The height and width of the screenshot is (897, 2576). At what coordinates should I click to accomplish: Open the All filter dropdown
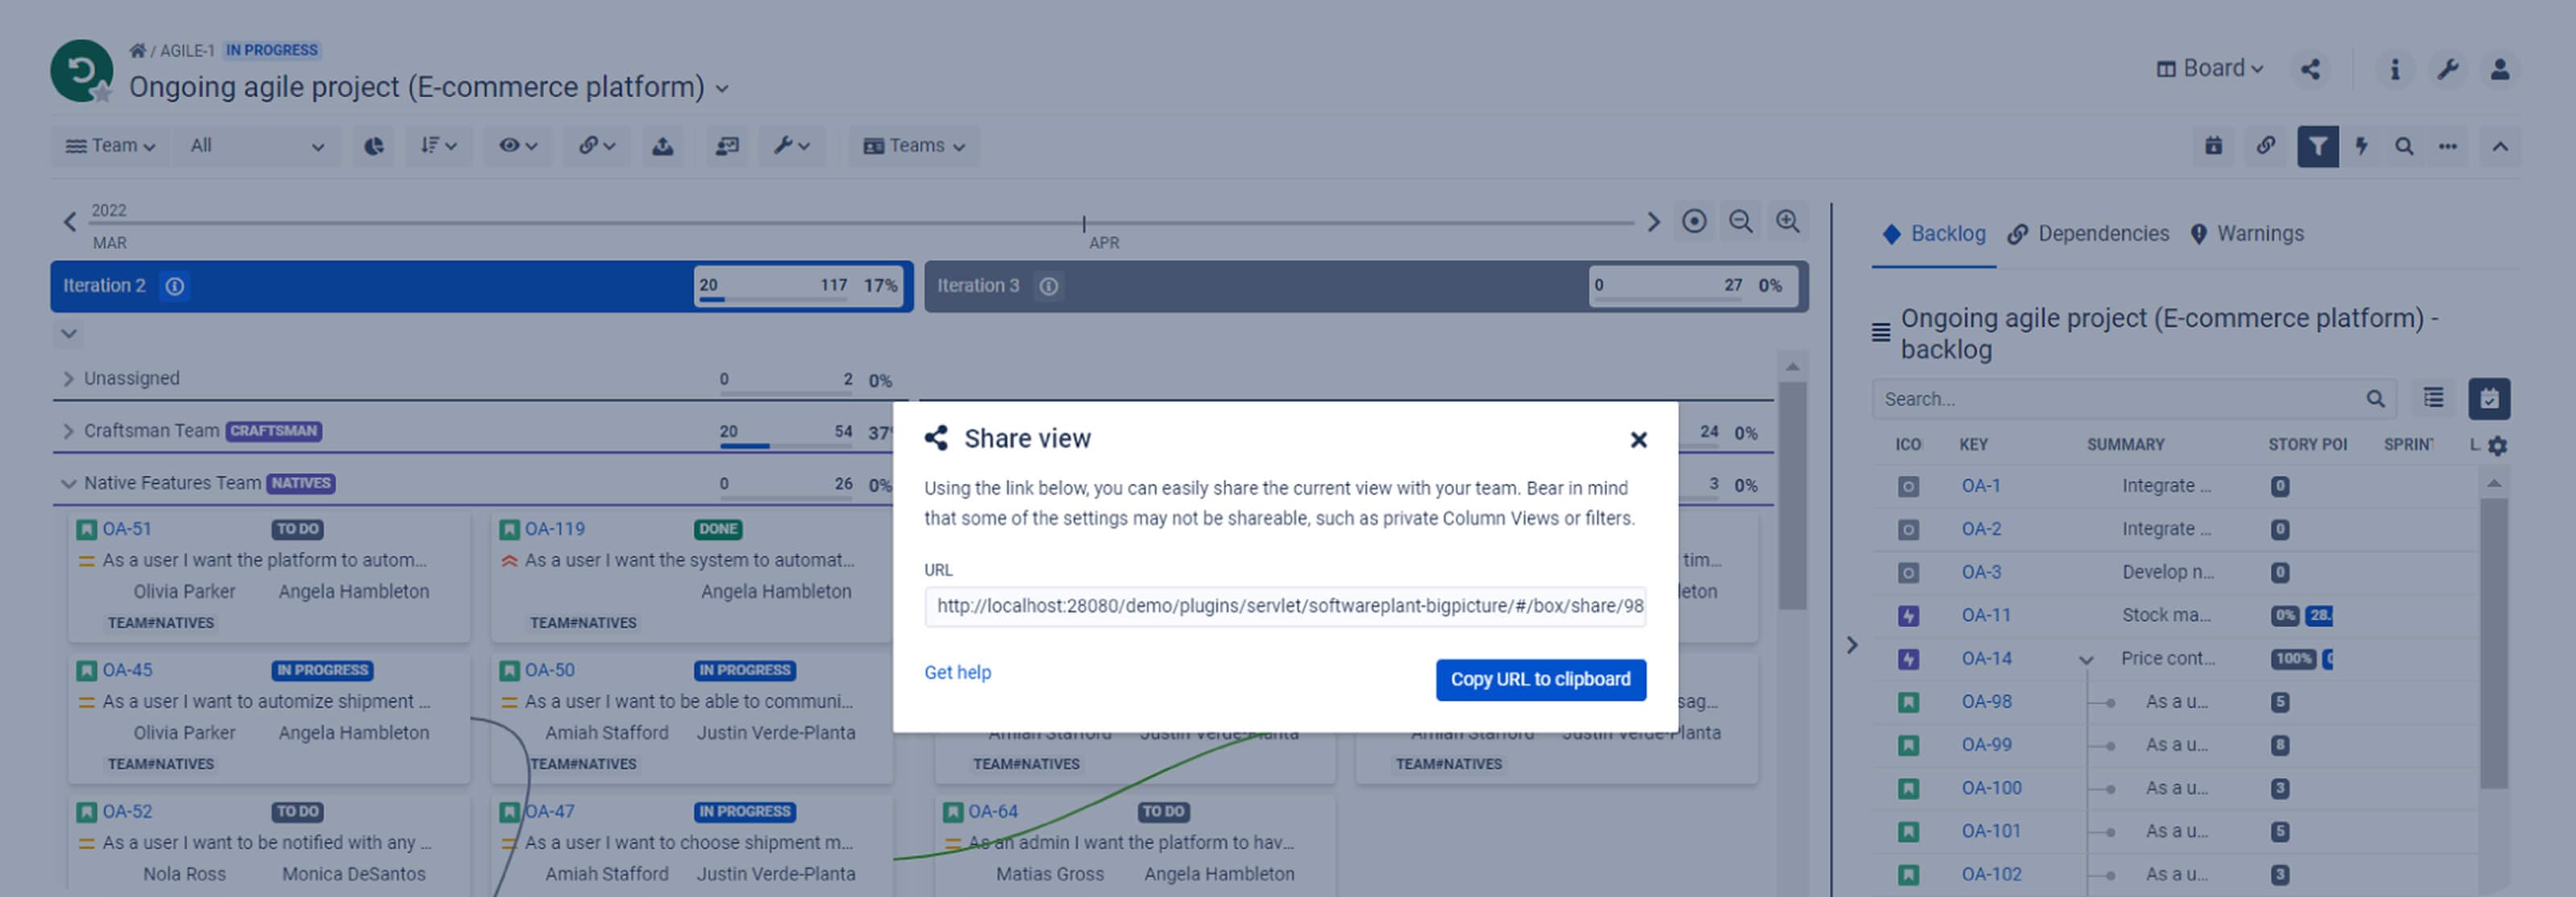[256, 146]
